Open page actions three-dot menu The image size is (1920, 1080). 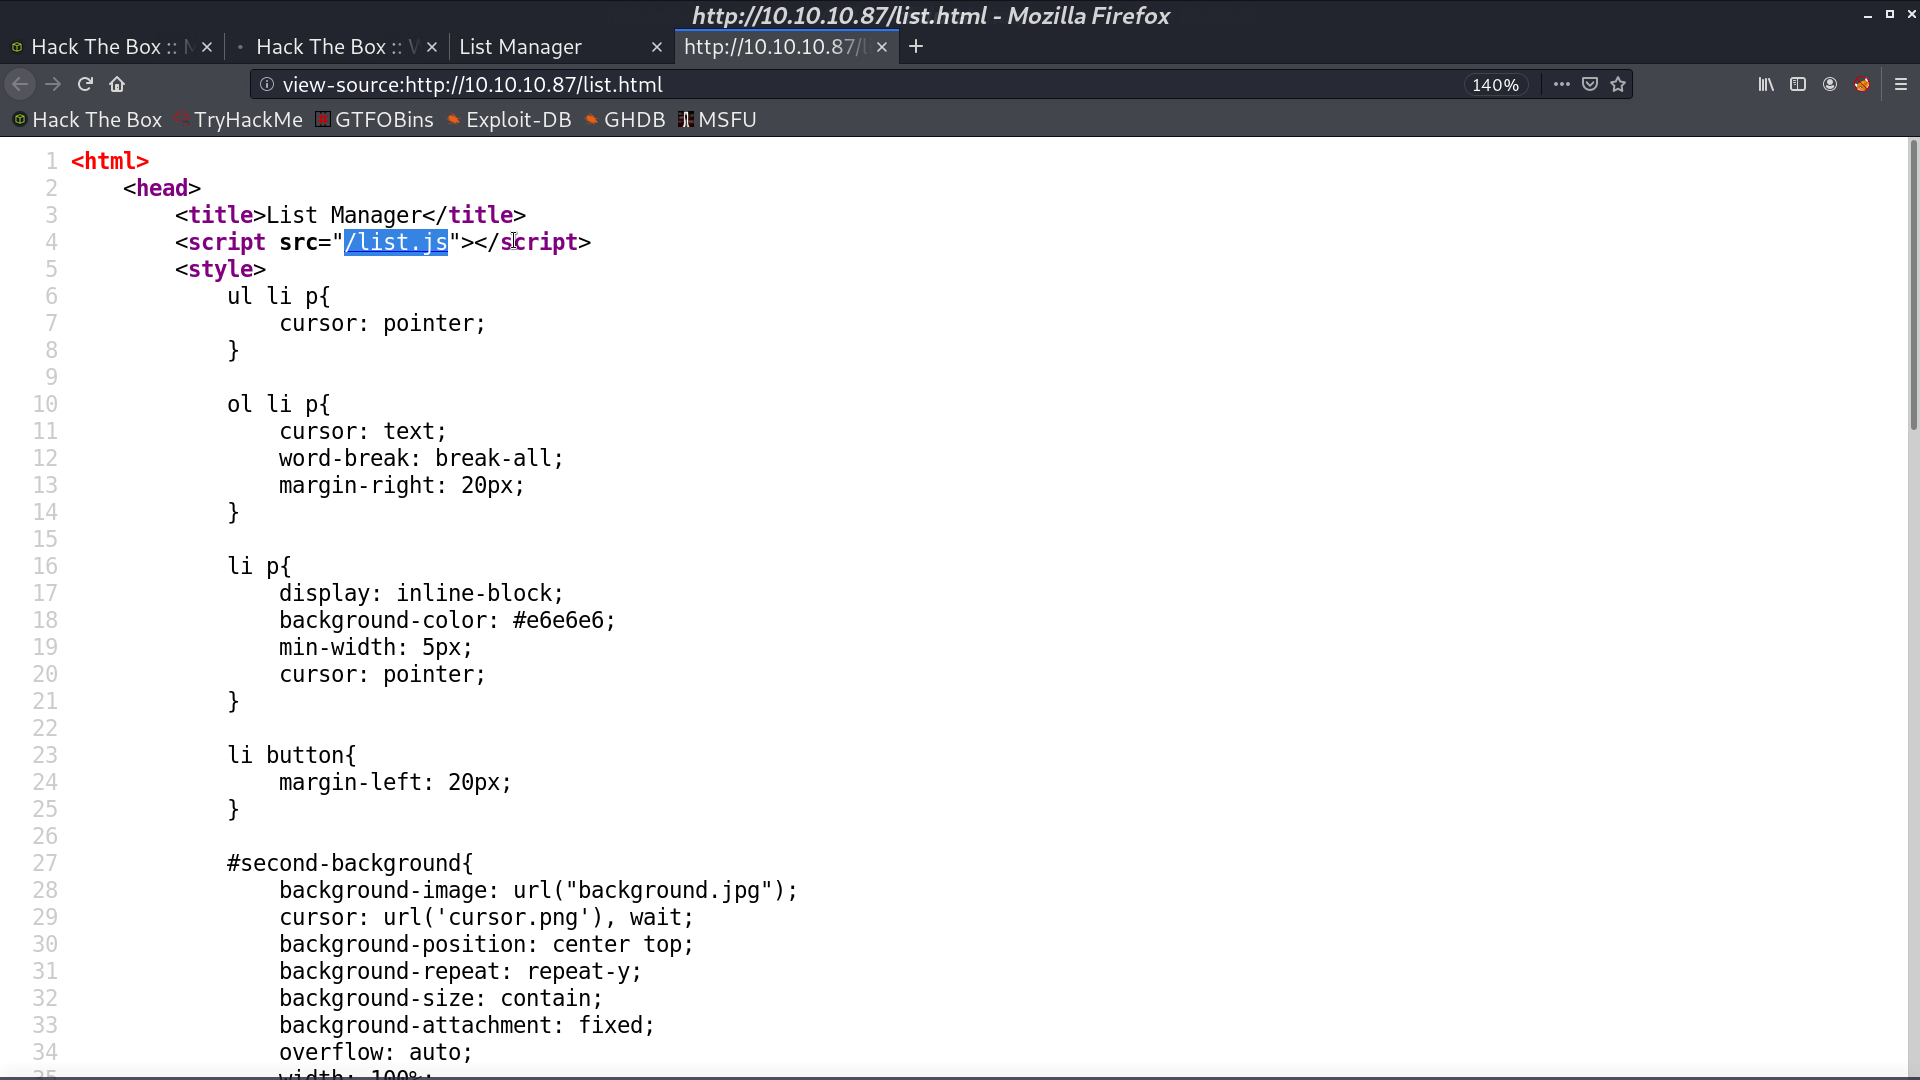(x=1561, y=85)
